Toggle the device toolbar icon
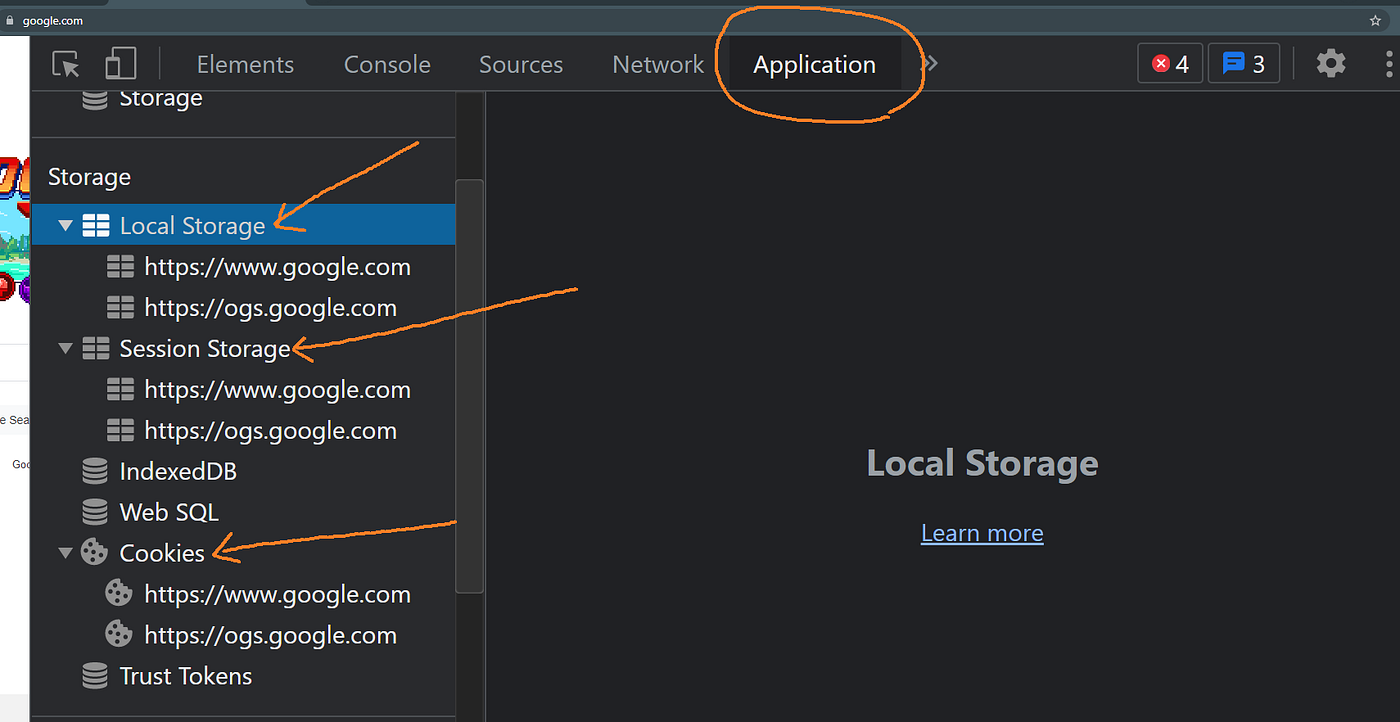The image size is (1400, 722). (121, 64)
